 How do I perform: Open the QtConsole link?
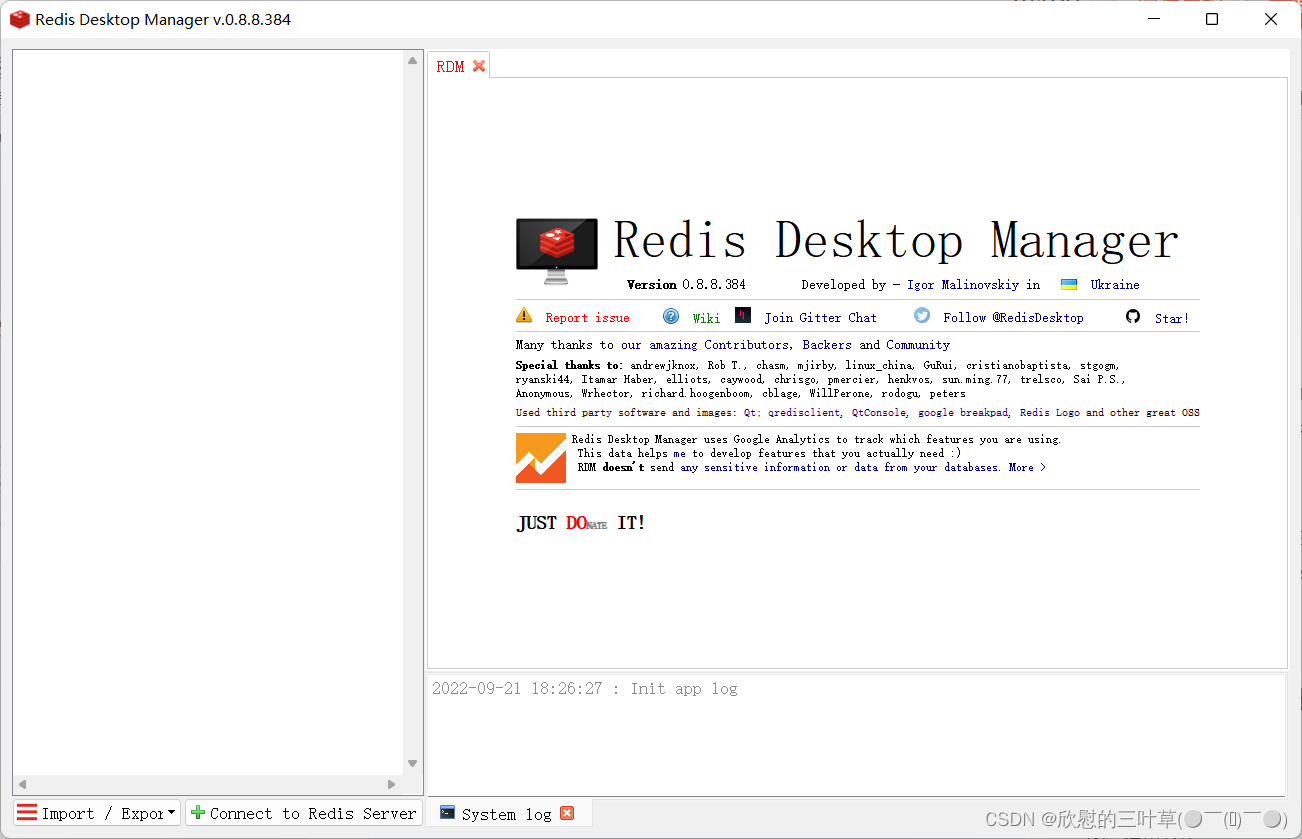pyautogui.click(x=879, y=412)
